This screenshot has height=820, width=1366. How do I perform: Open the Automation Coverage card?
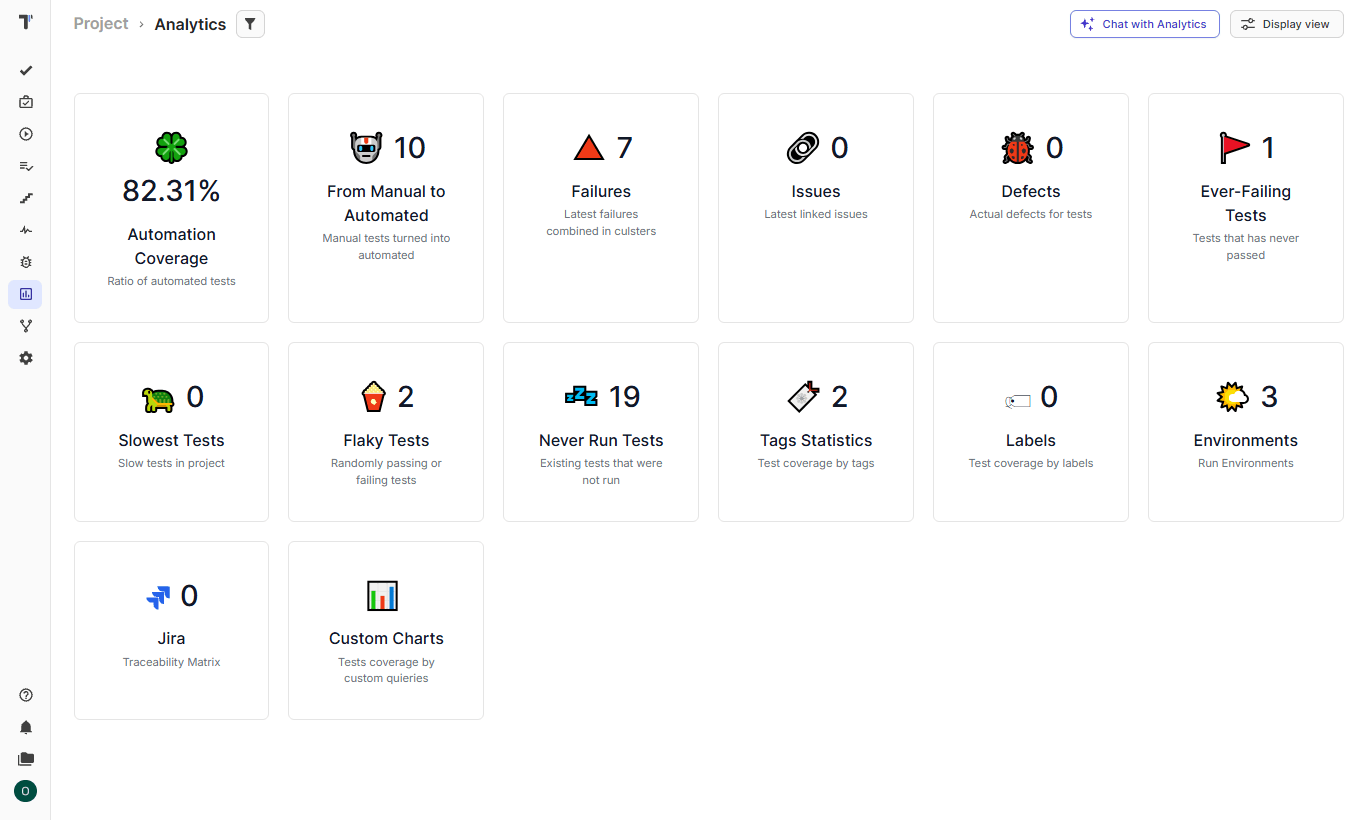tap(171, 208)
